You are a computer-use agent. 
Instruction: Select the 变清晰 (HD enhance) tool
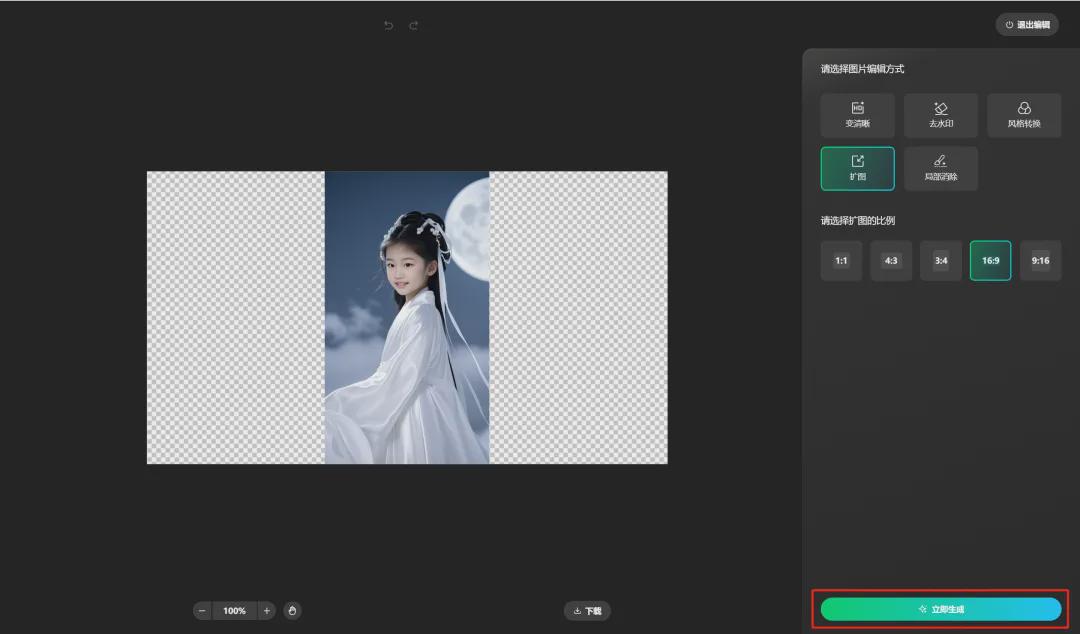tap(857, 115)
